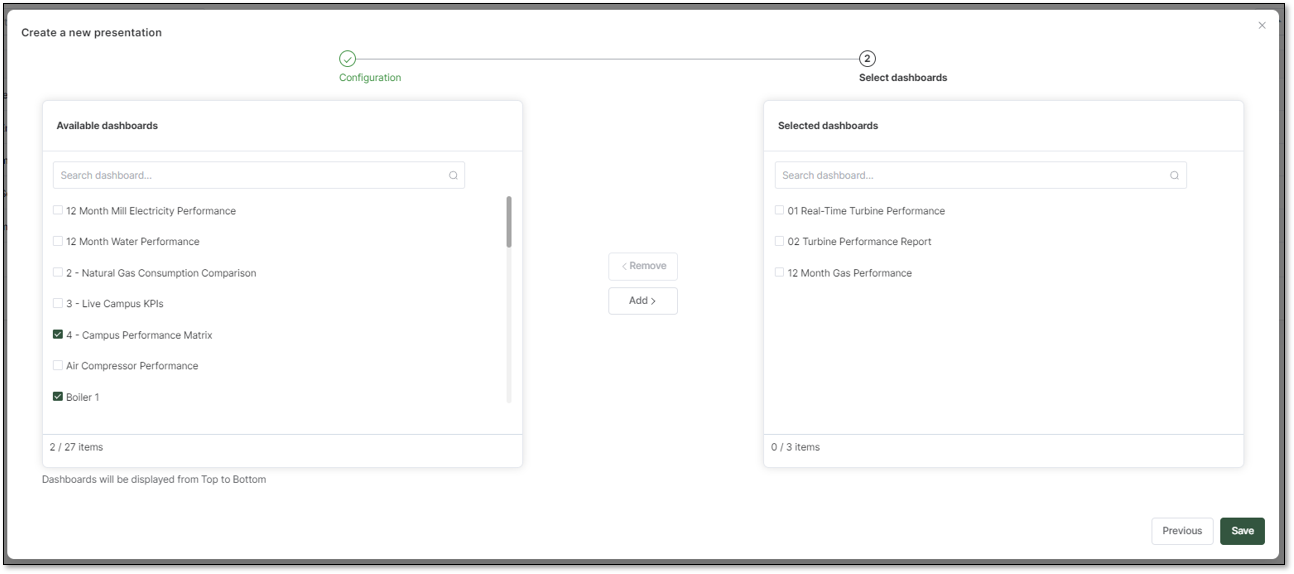Close the Create a new presentation dialog
Image resolution: width=1294 pixels, height=574 pixels.
click(1262, 25)
